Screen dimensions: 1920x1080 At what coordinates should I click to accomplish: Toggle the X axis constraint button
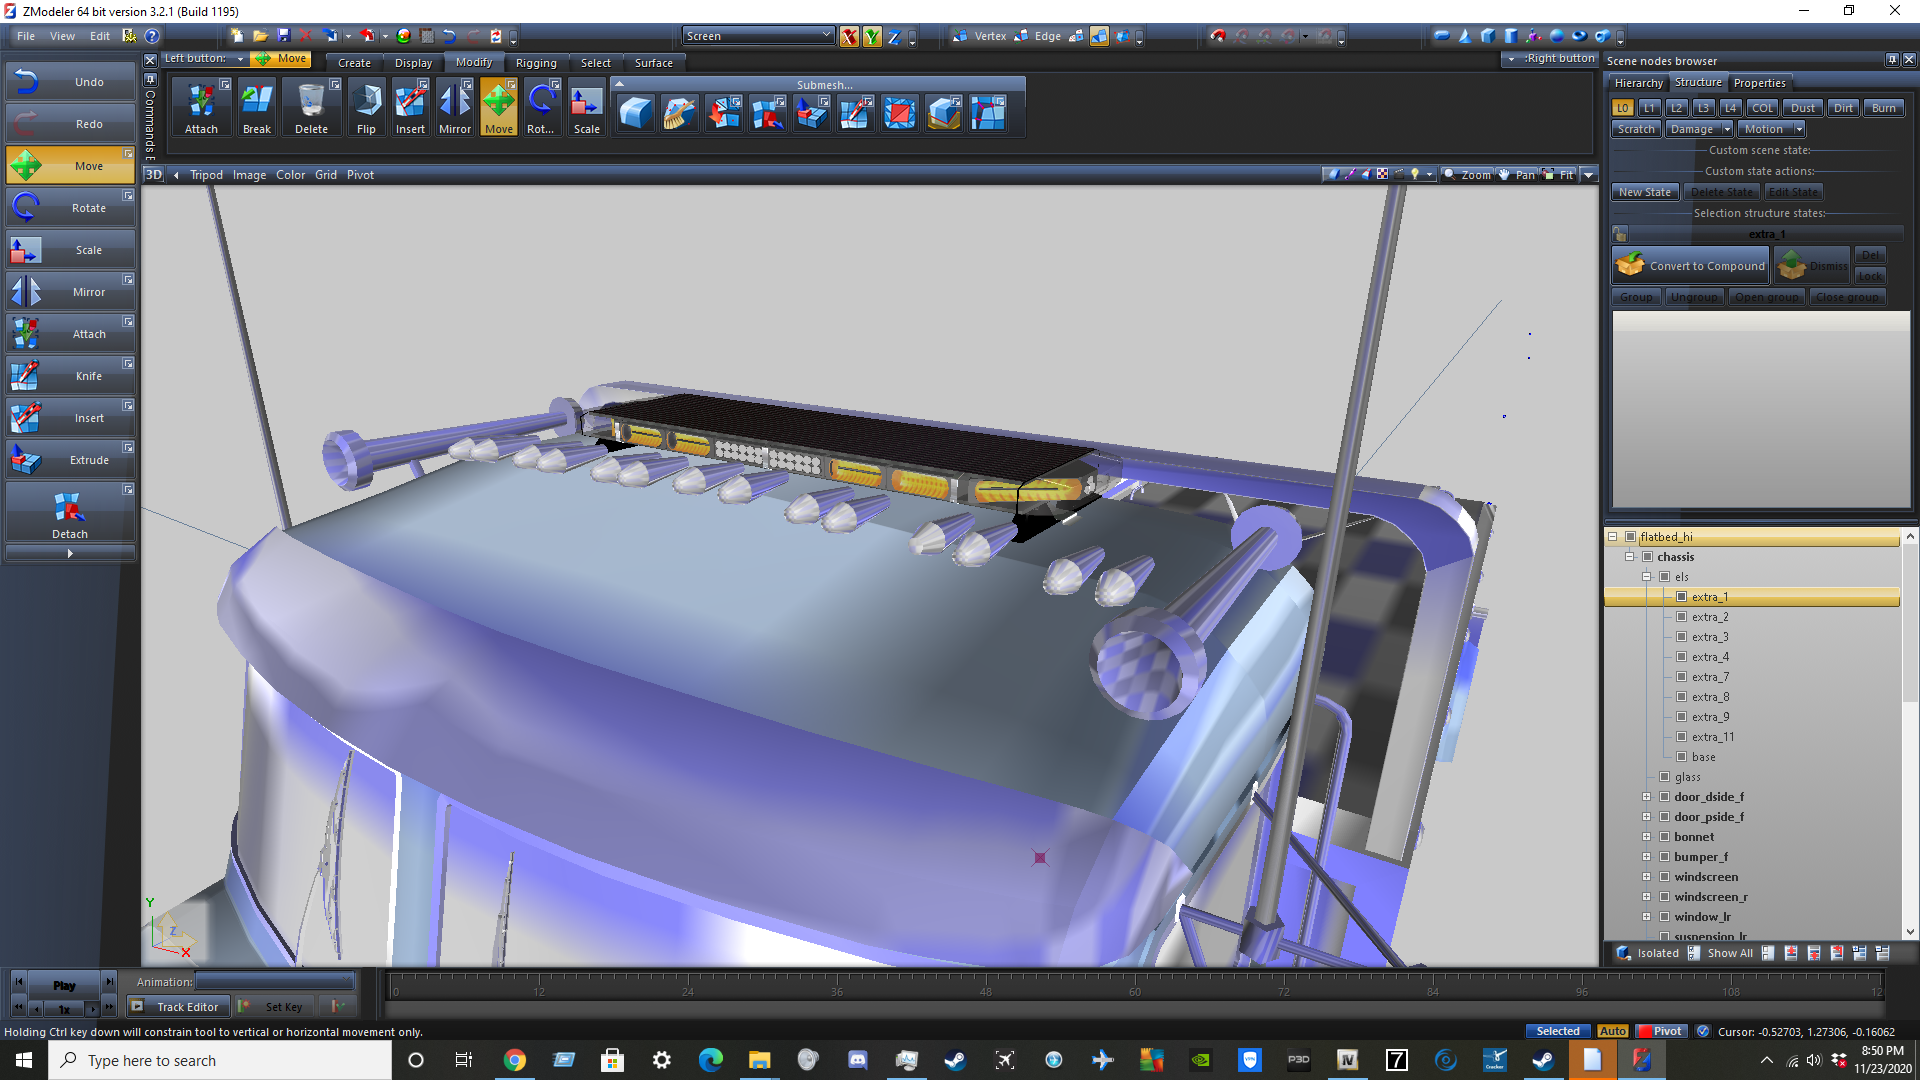(x=849, y=37)
